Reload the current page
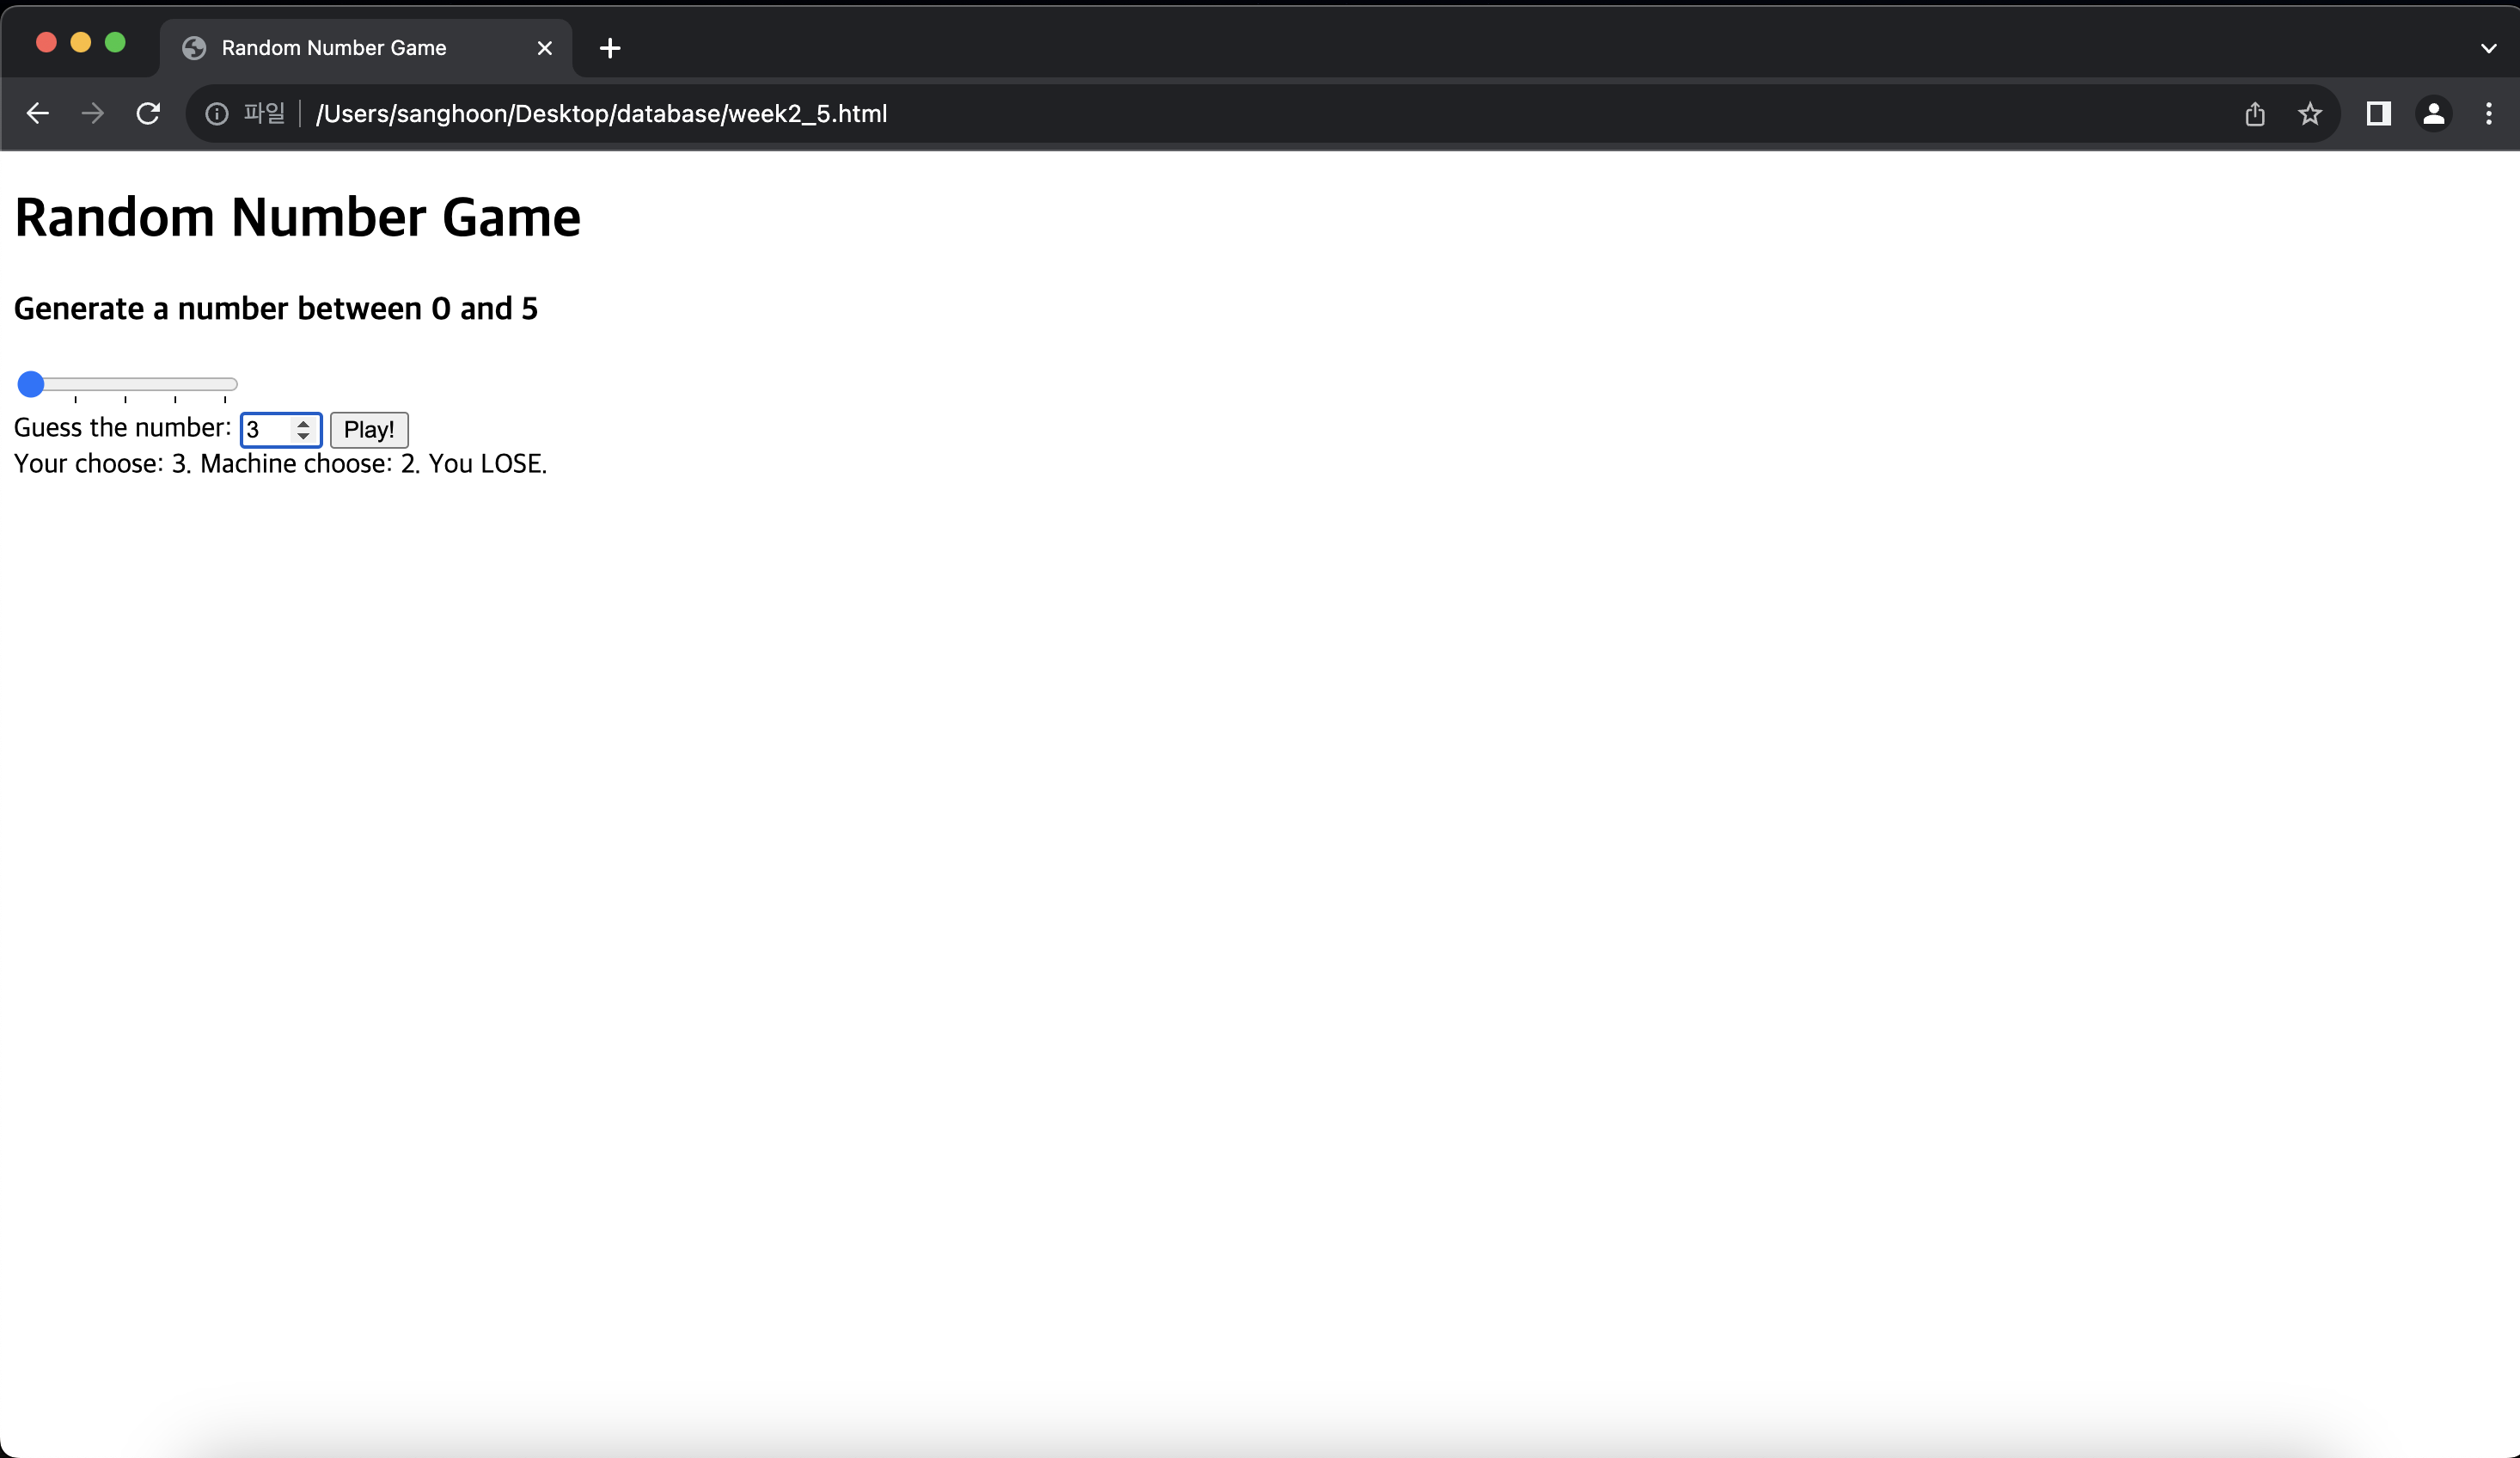Viewport: 2520px width, 1458px height. pos(148,114)
